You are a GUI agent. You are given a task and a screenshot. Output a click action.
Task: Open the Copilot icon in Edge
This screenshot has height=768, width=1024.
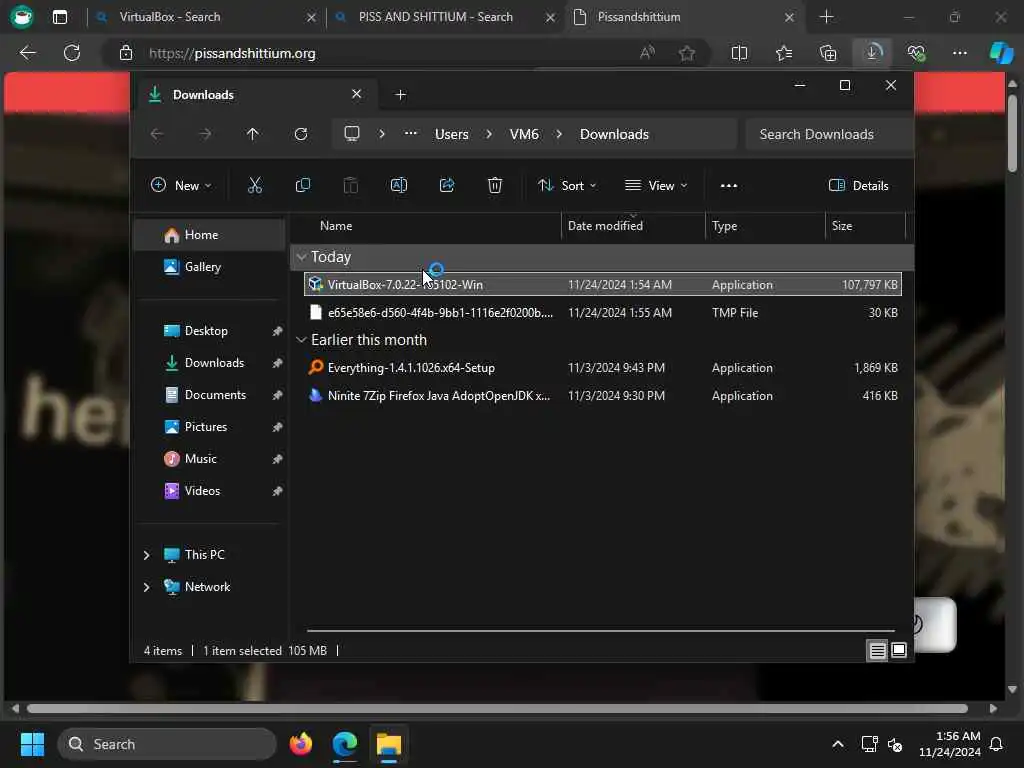coord(1001,53)
